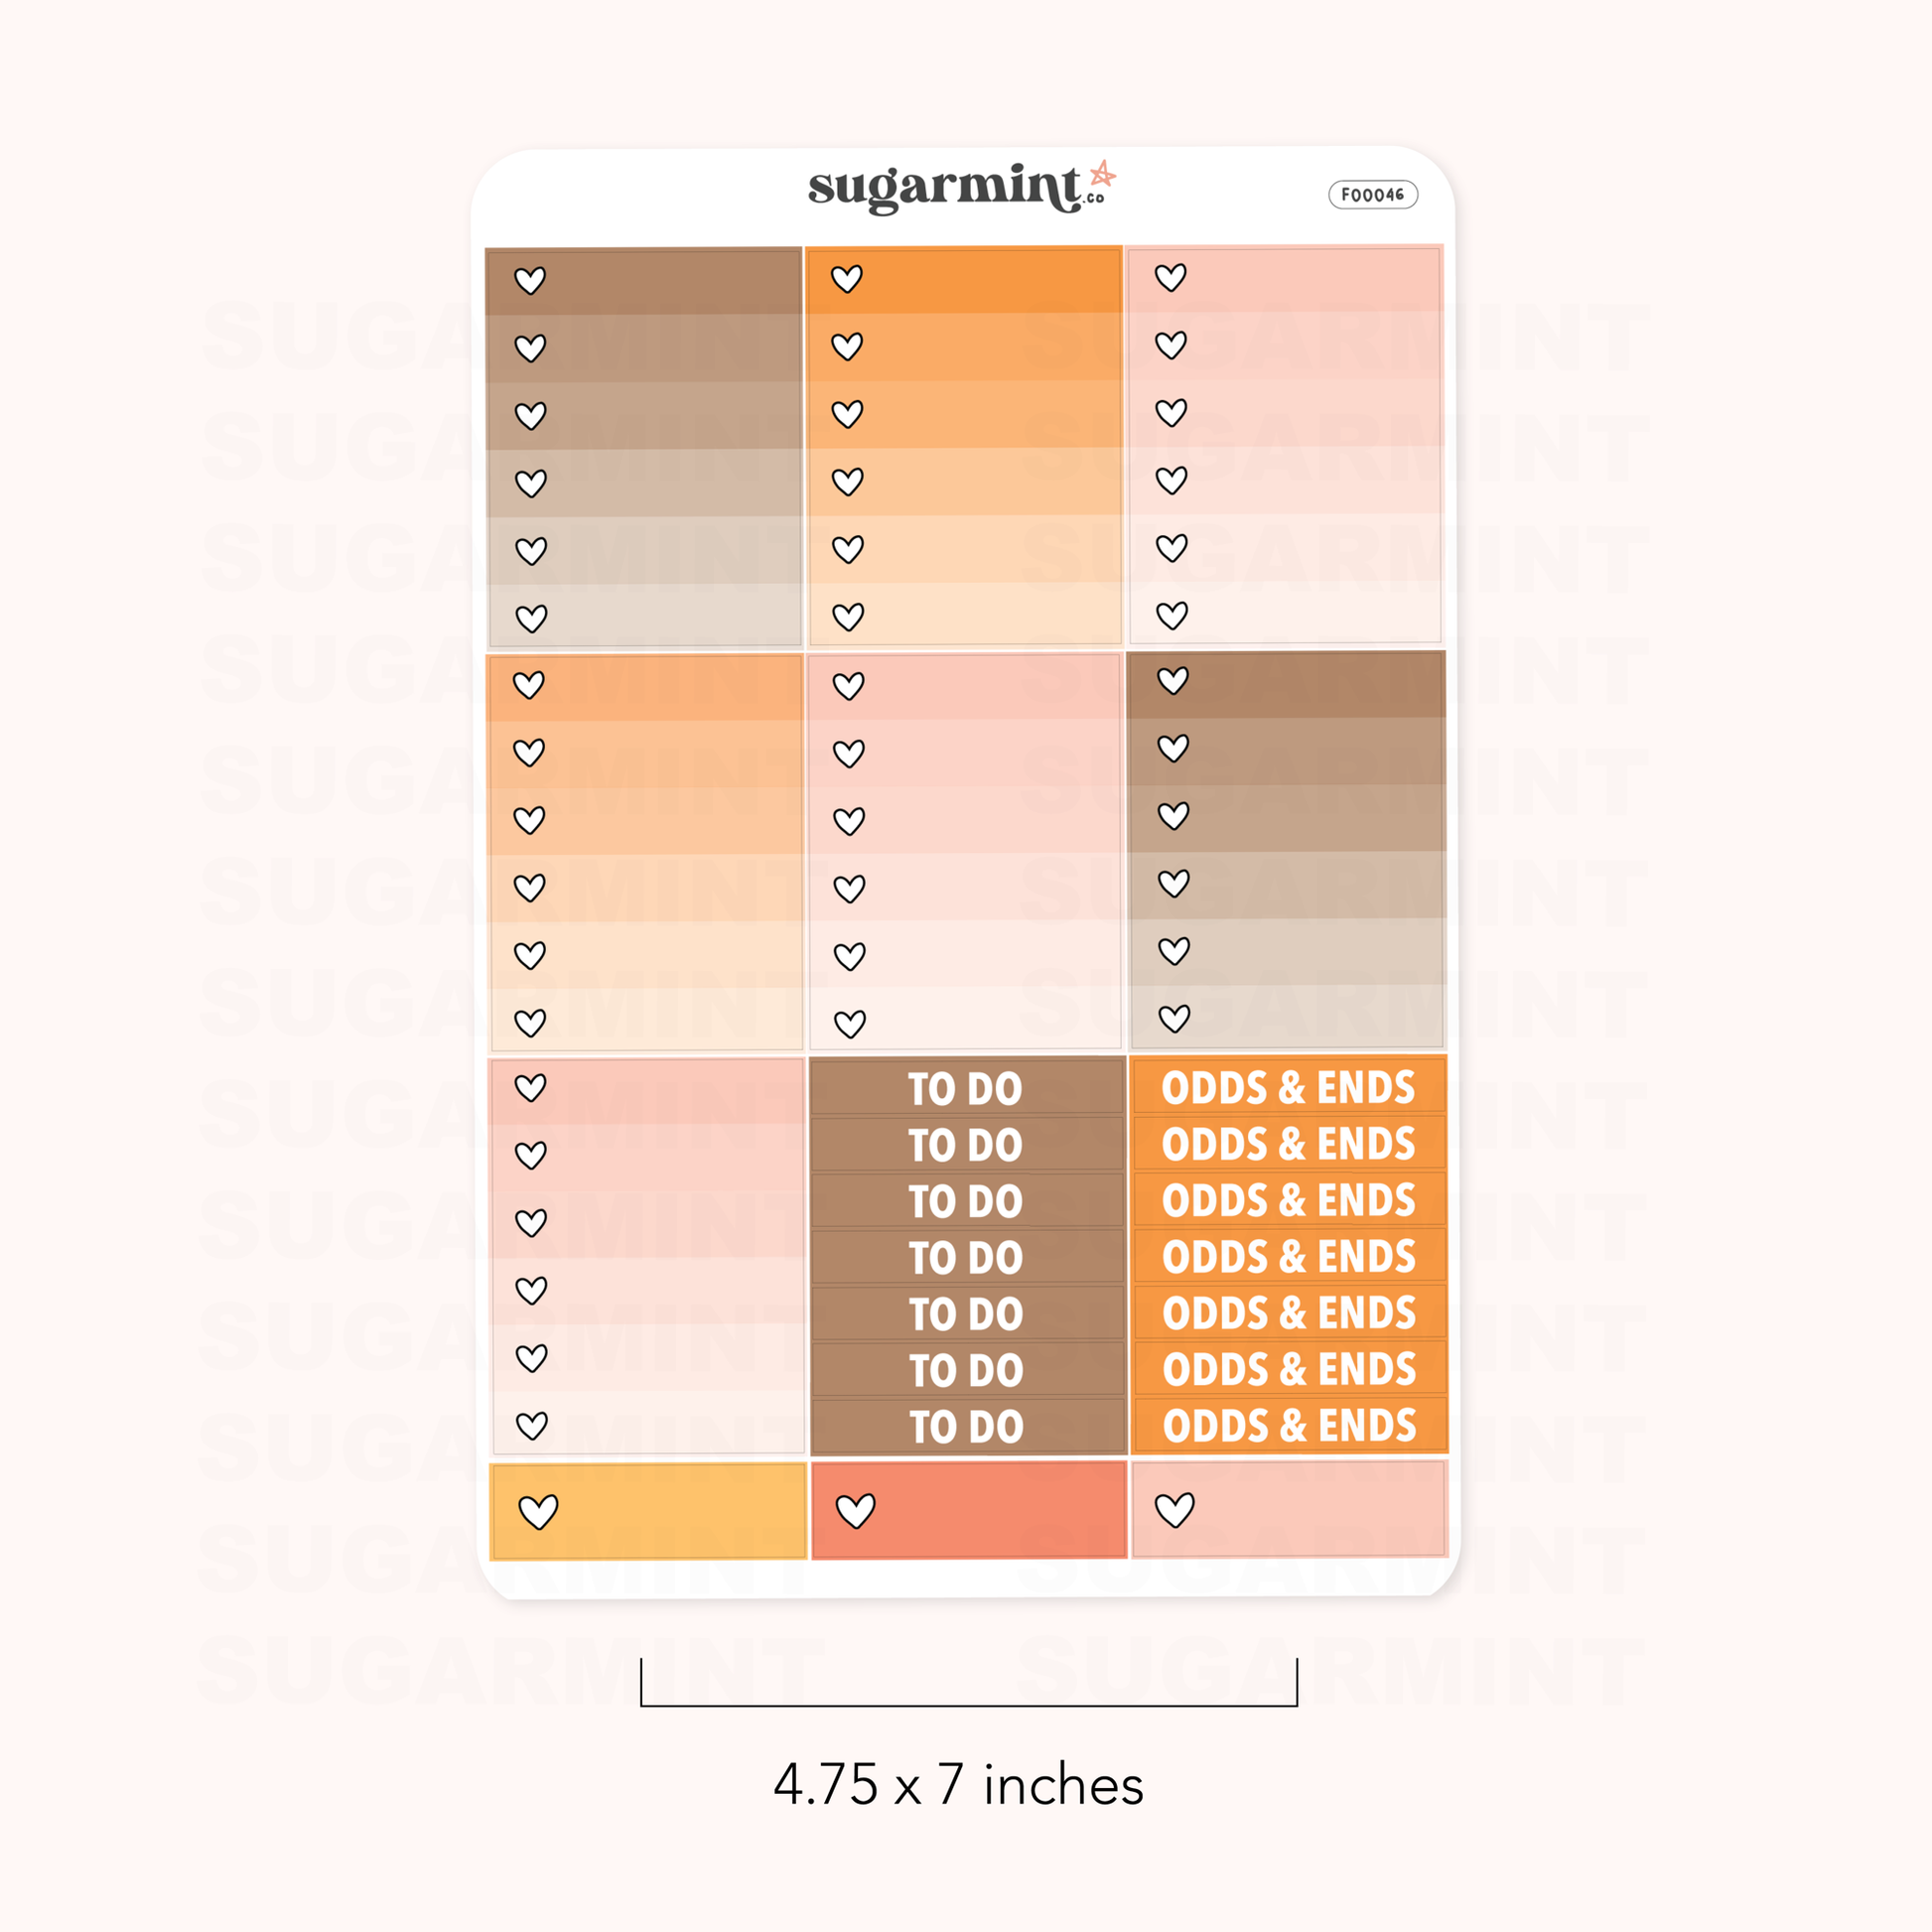Screen dimensions: 1932x1932
Task: Select the bottommost ODDS & ENDS label
Action: click(x=1289, y=1425)
